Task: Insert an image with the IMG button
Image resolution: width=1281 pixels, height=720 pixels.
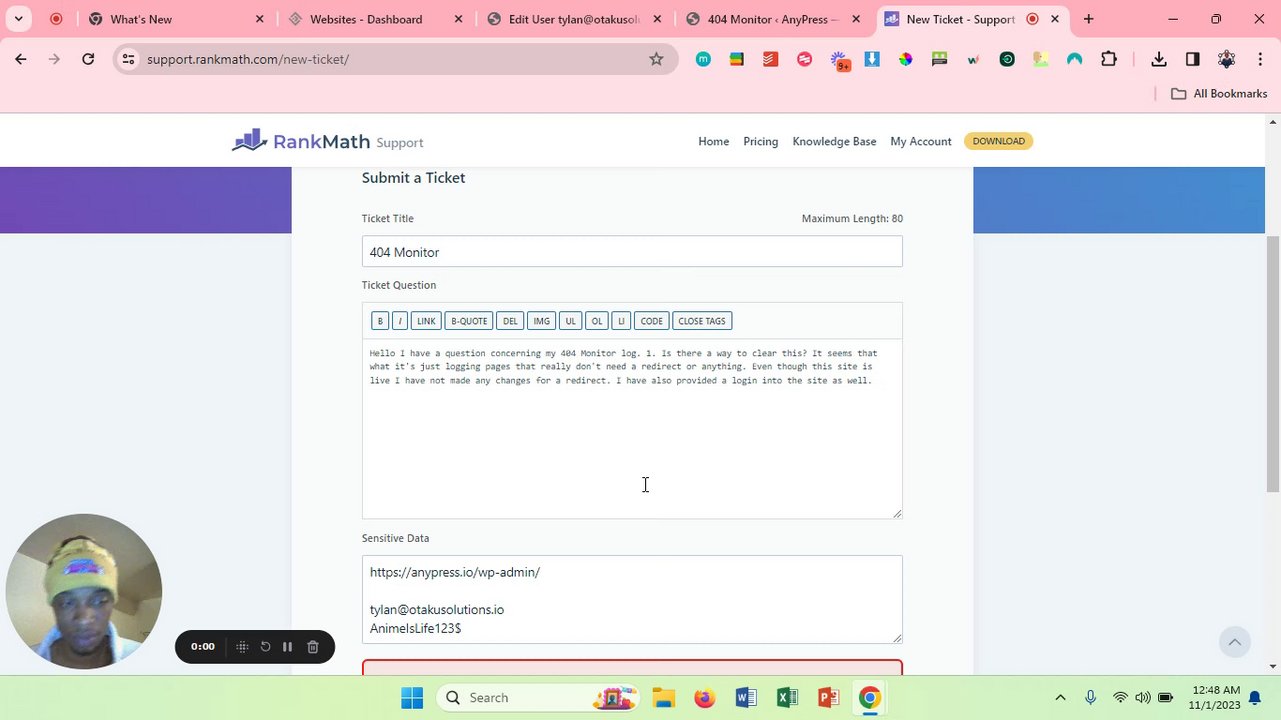Action: tap(541, 321)
